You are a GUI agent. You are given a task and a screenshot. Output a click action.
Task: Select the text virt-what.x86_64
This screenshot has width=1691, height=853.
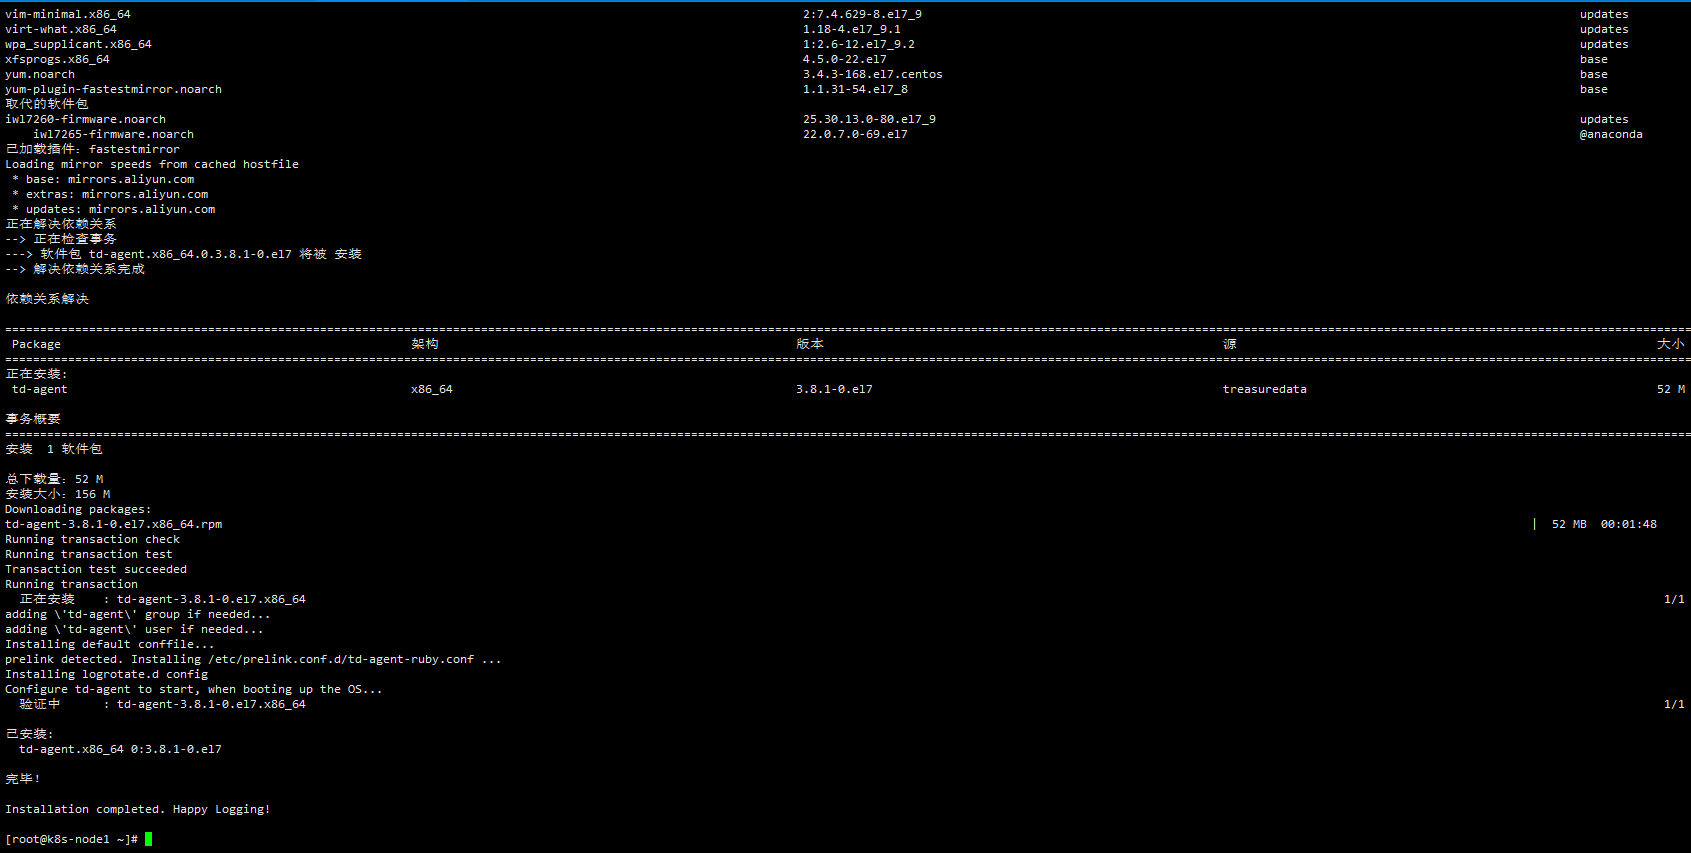point(61,29)
